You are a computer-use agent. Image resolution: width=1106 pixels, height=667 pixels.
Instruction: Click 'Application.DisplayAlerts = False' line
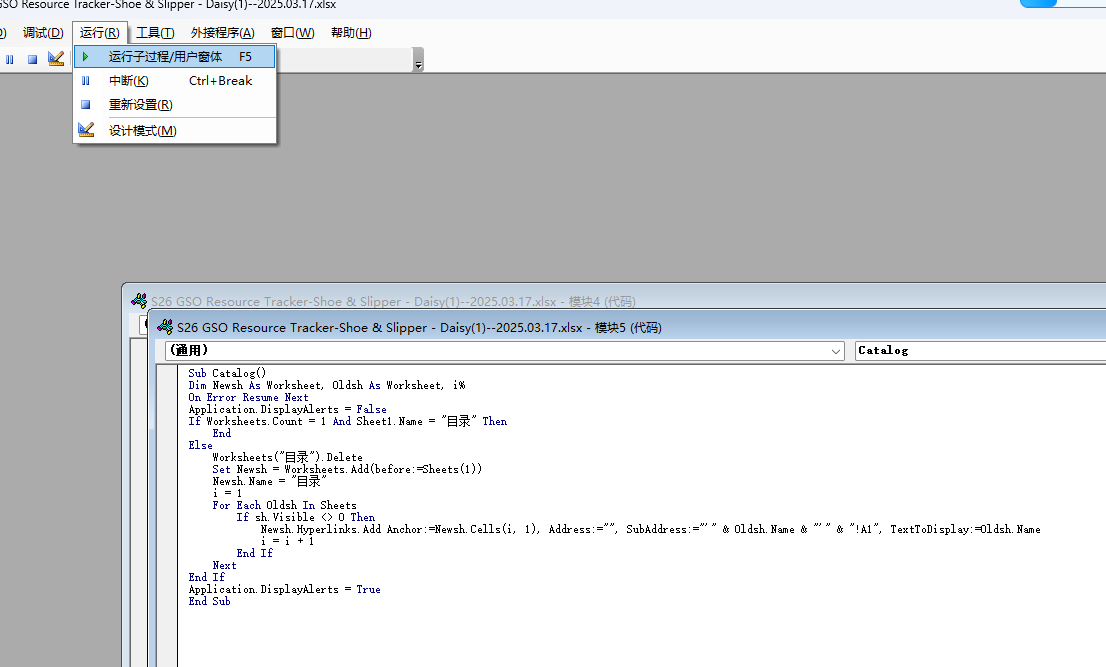287,409
